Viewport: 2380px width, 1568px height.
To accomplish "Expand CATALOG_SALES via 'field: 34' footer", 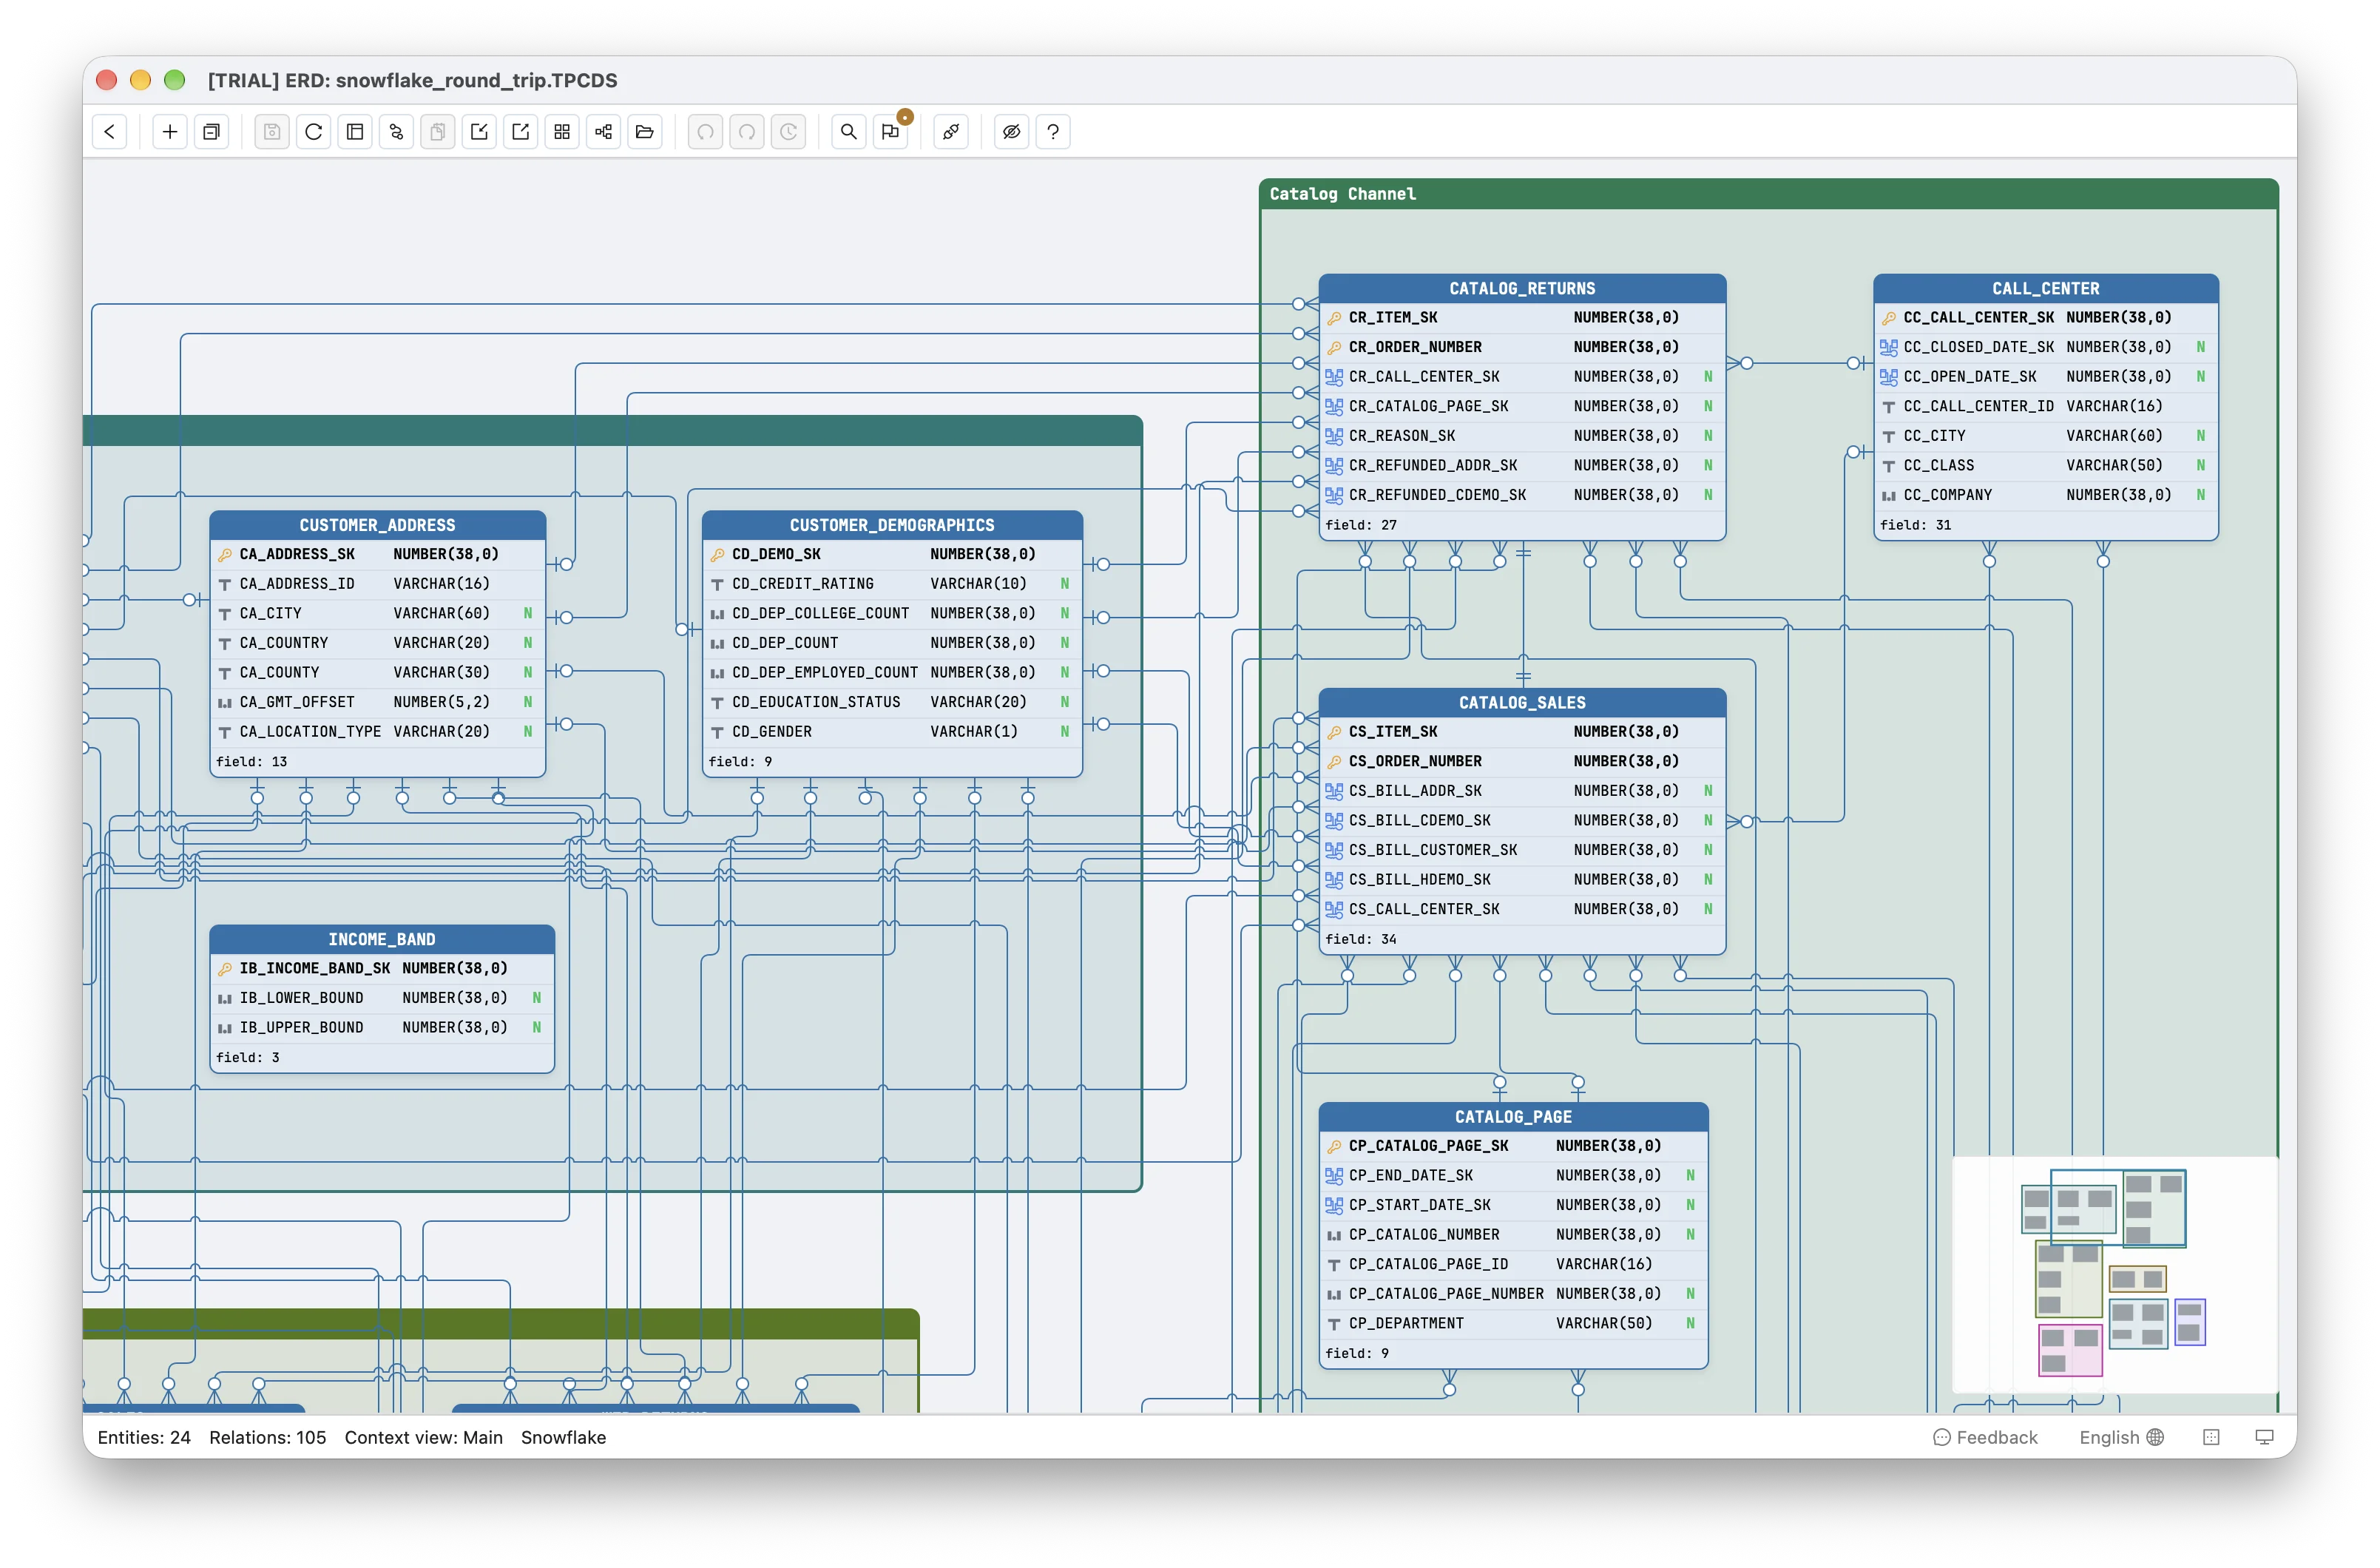I will pyautogui.click(x=1522, y=939).
